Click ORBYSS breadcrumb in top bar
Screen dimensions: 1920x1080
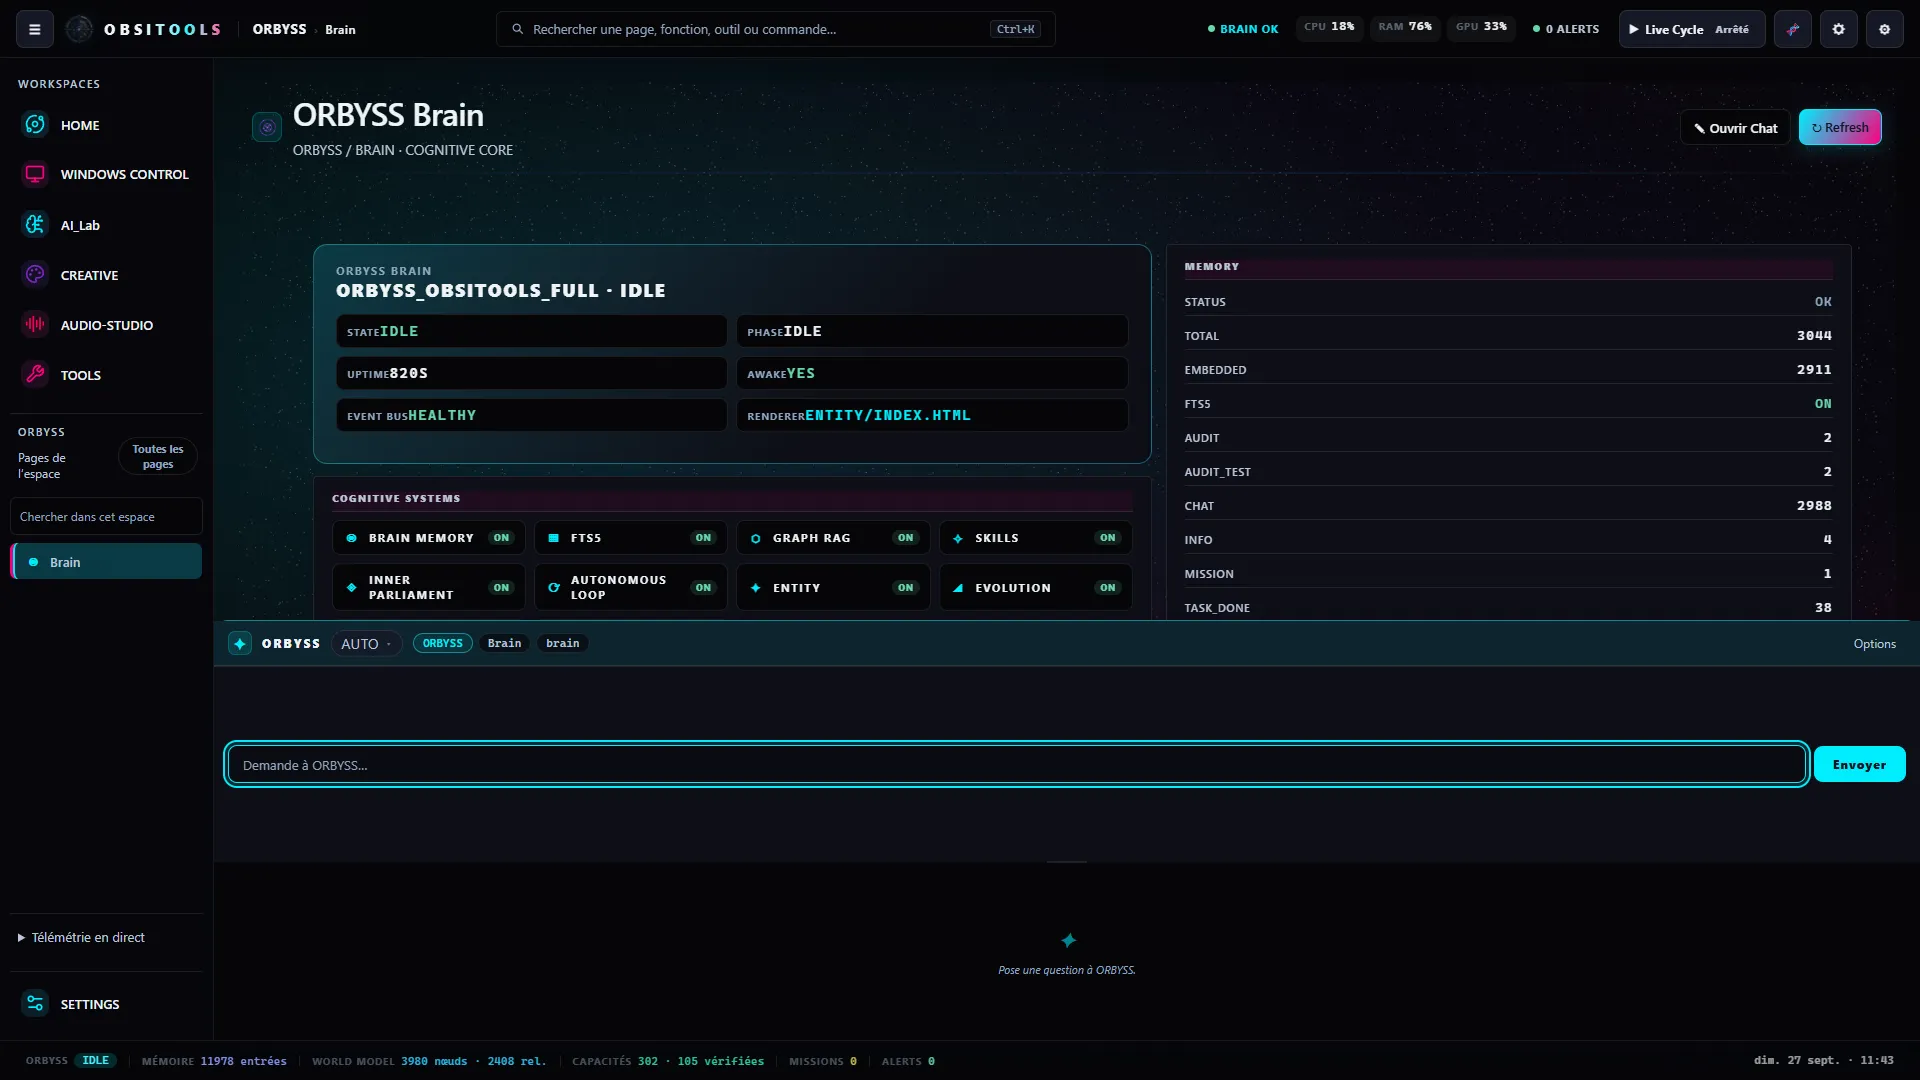(x=279, y=29)
